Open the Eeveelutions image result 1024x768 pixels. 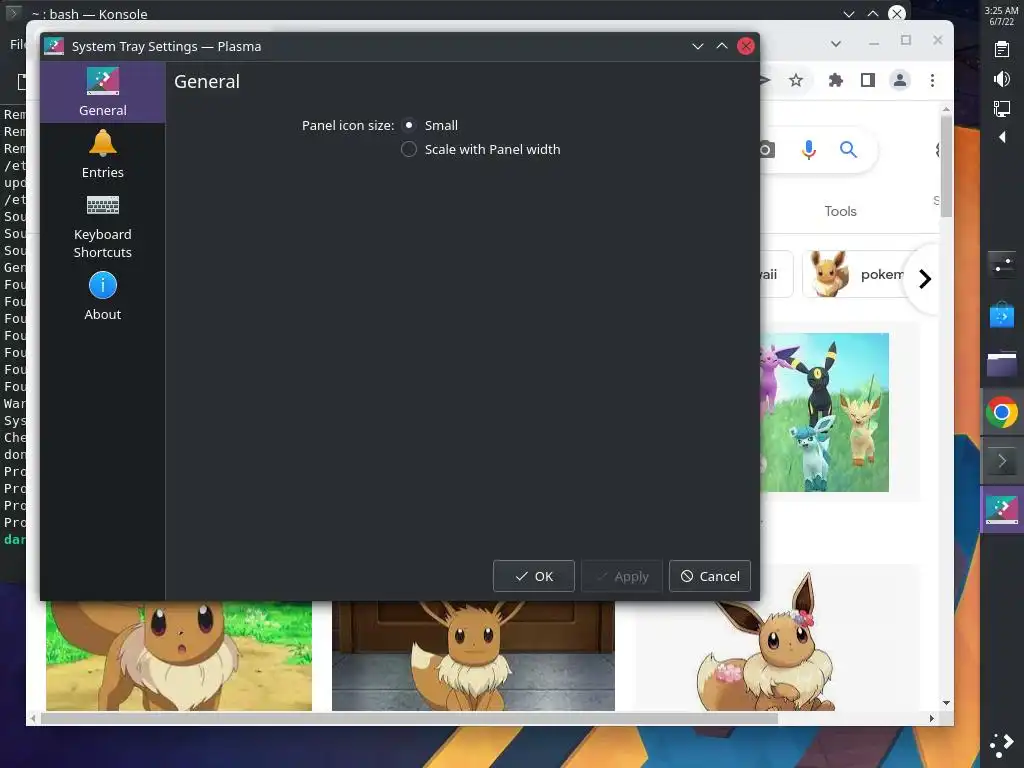[824, 412]
